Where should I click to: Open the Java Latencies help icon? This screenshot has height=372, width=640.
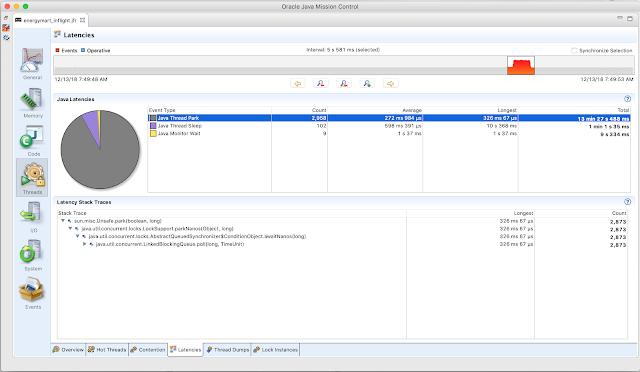(627, 99)
